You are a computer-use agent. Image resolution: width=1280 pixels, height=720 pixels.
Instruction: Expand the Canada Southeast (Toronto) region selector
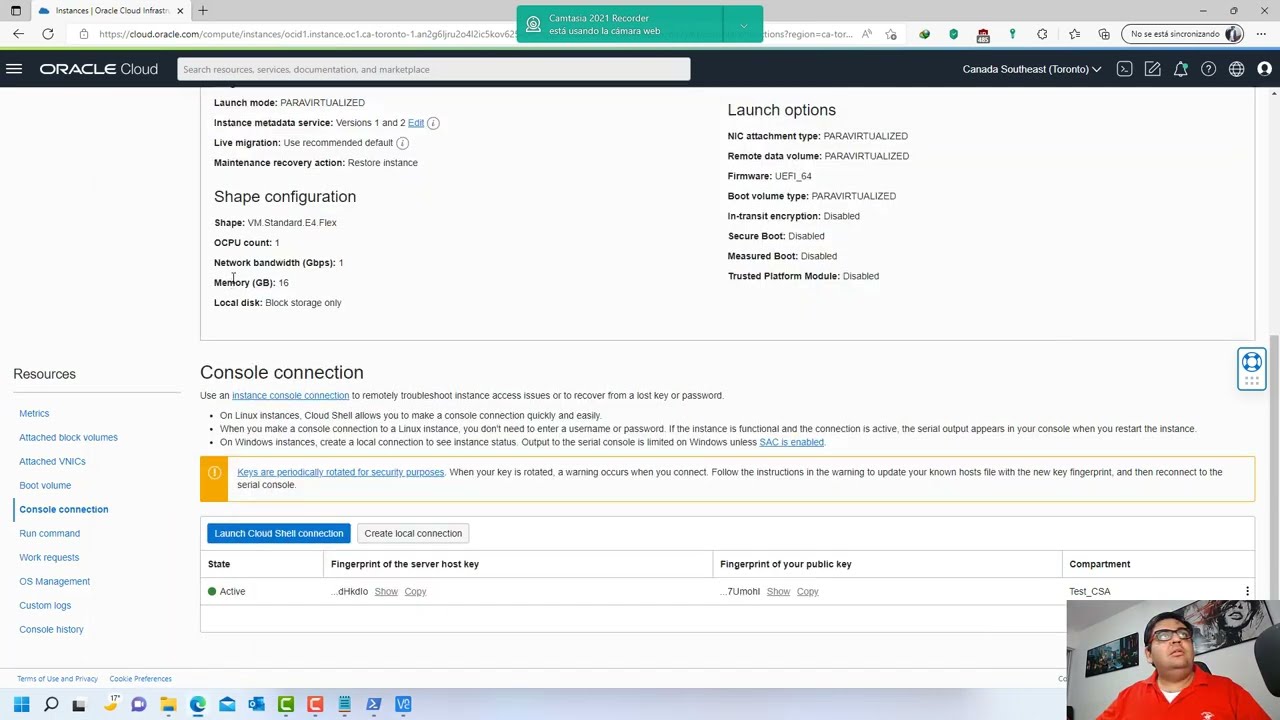tap(1032, 69)
